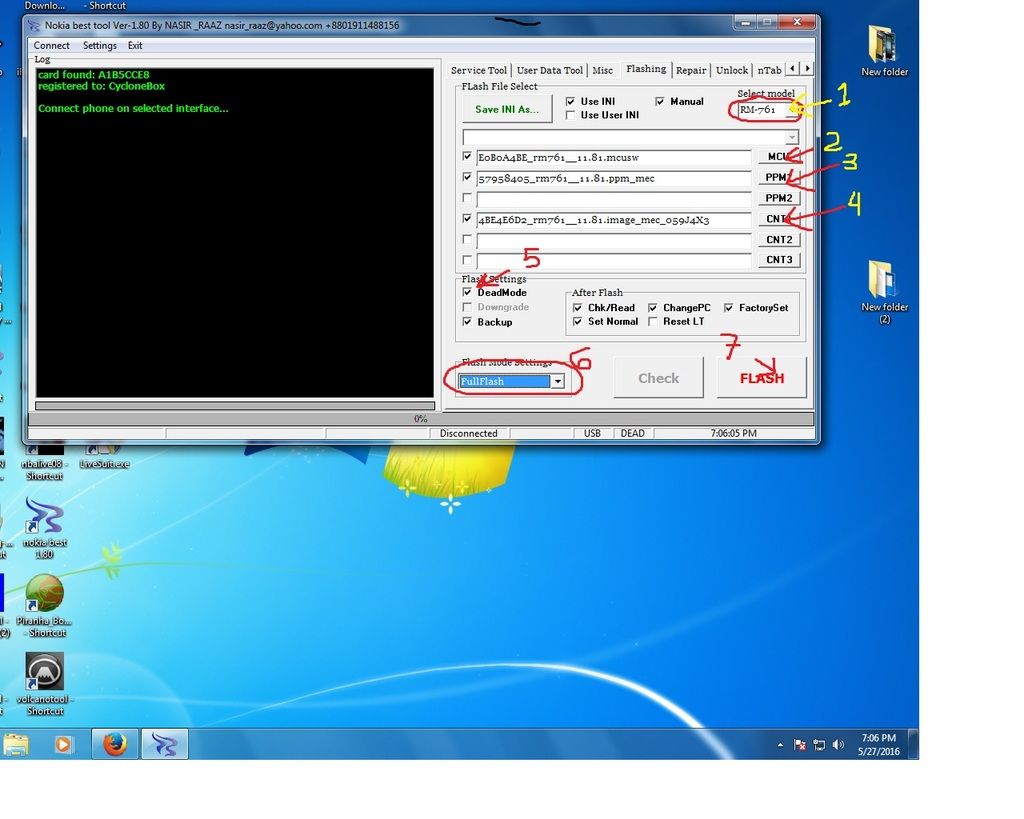Open the volcanotool desktop shortcut

click(44, 672)
